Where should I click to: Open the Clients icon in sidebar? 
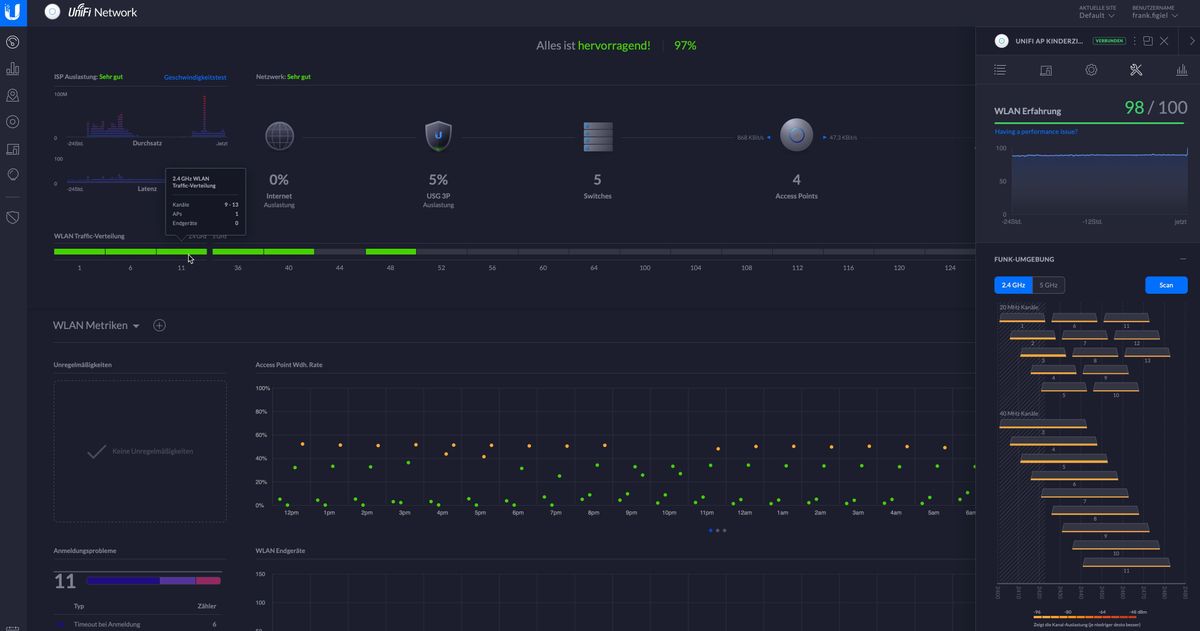coord(13,149)
